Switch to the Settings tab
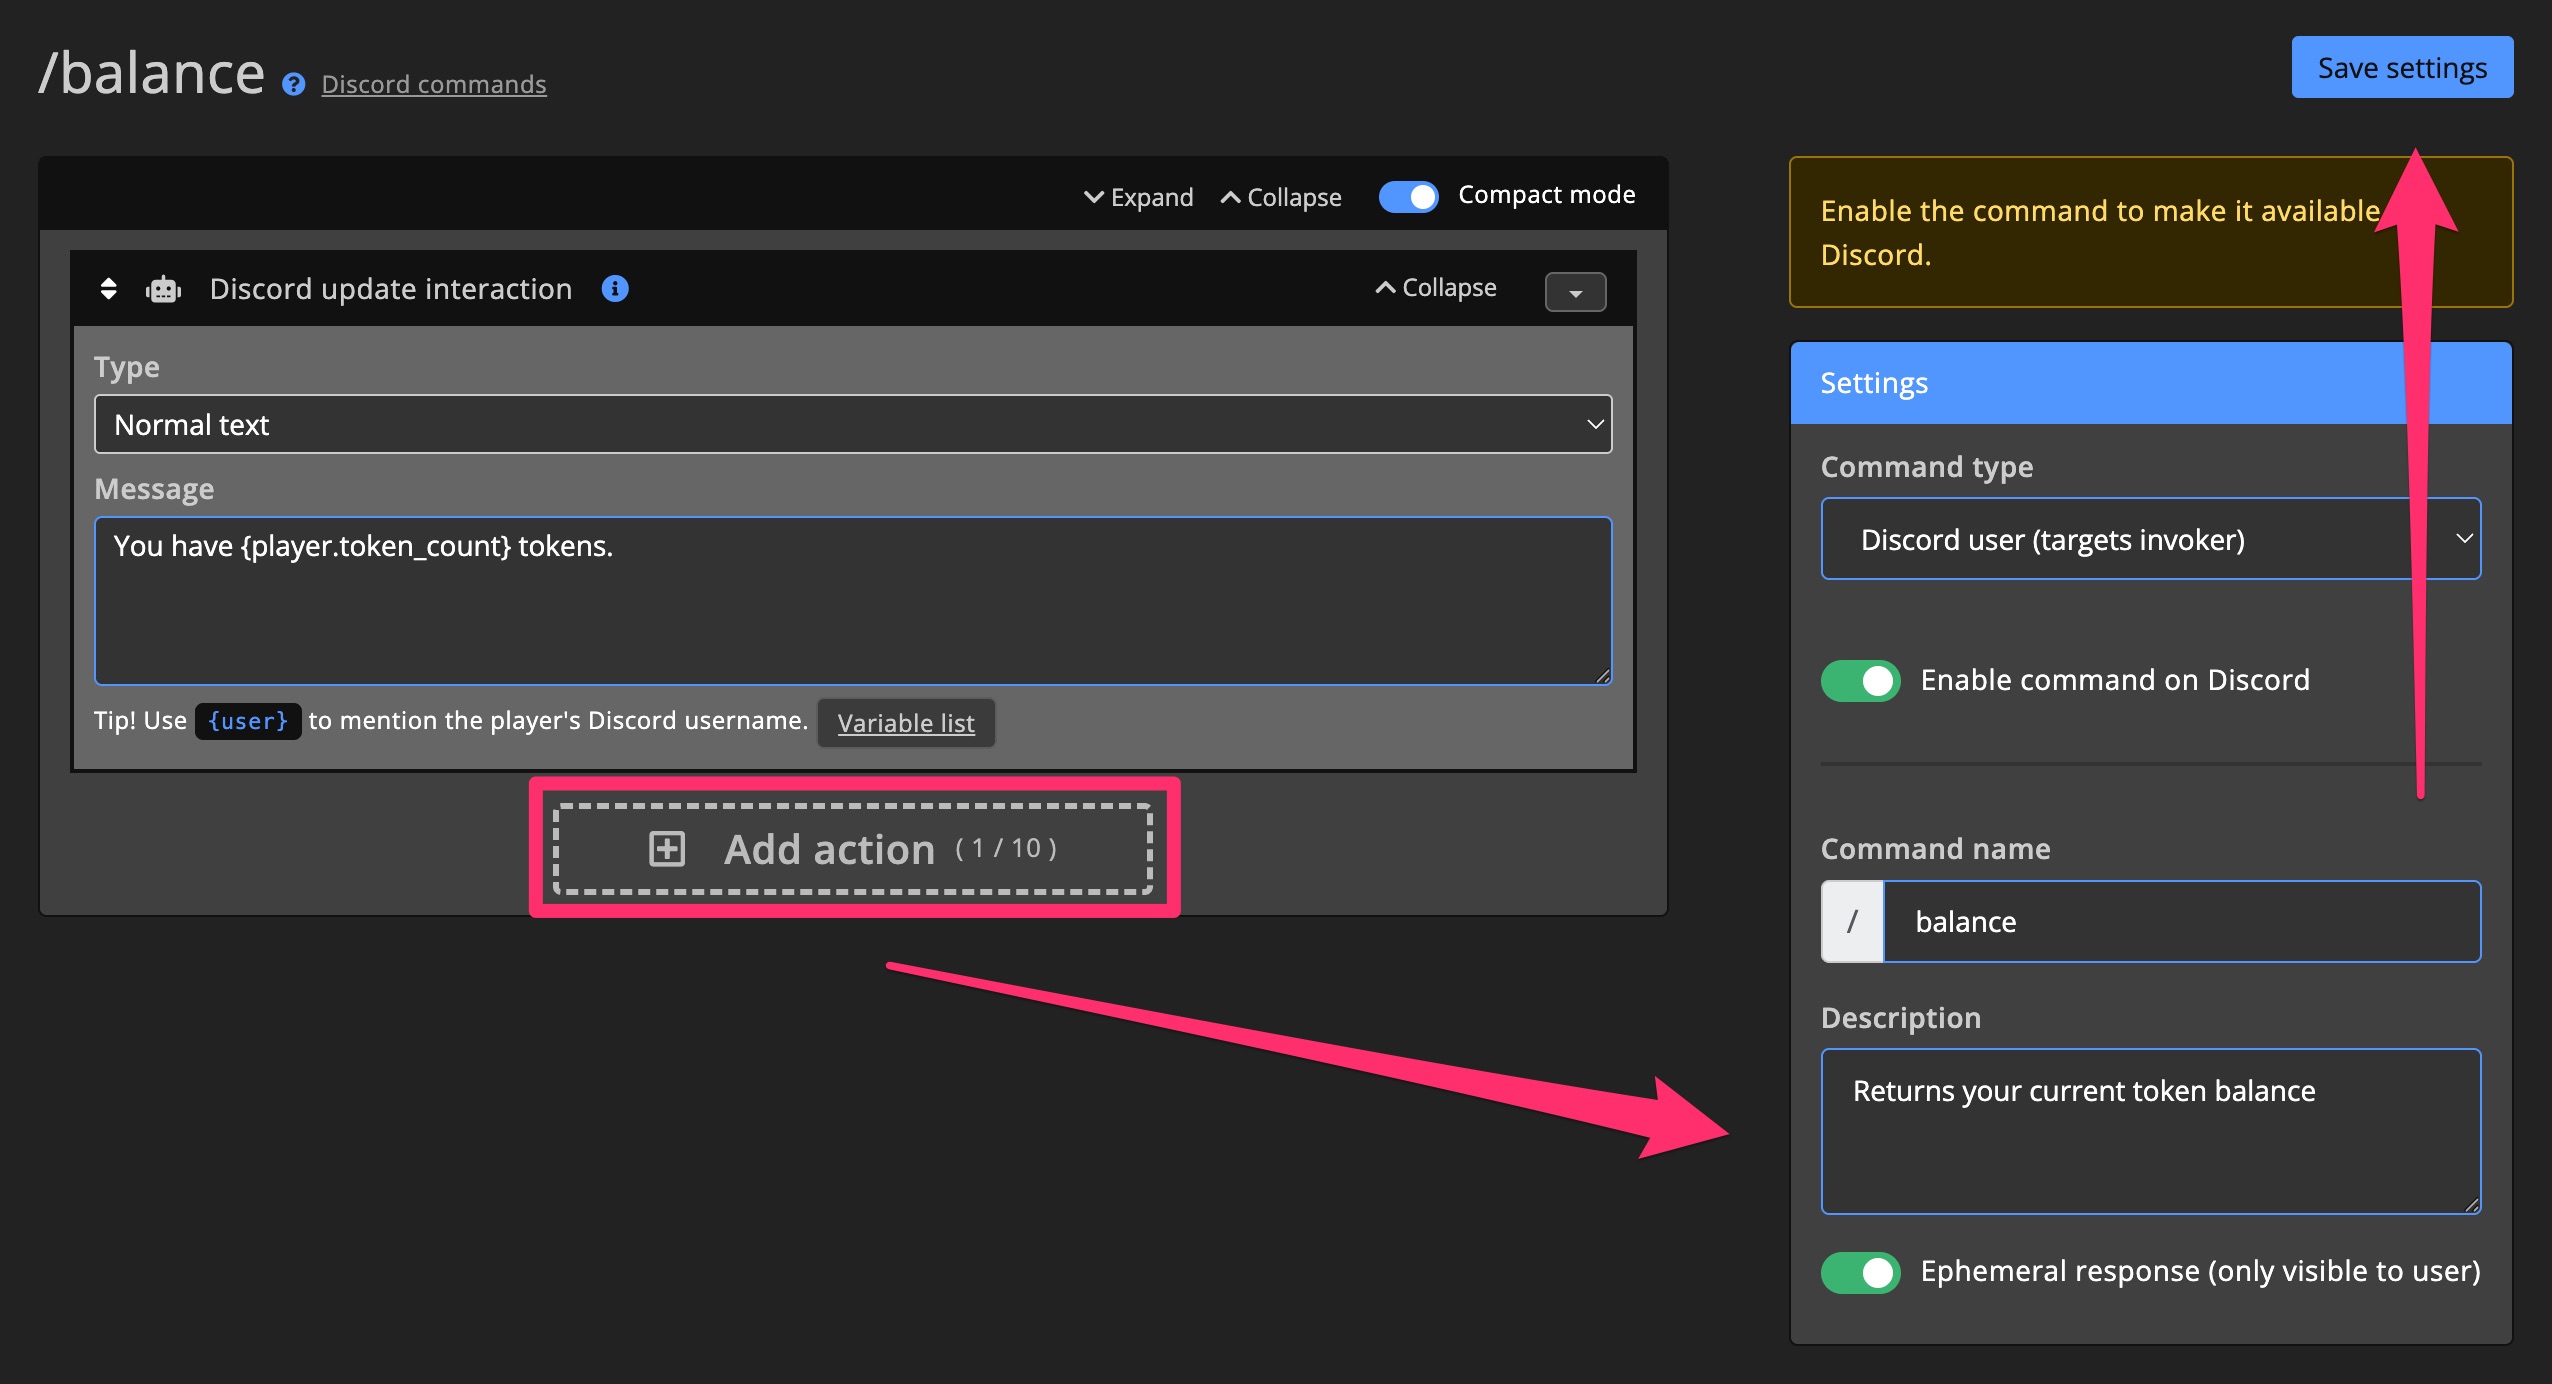 tap(1872, 382)
